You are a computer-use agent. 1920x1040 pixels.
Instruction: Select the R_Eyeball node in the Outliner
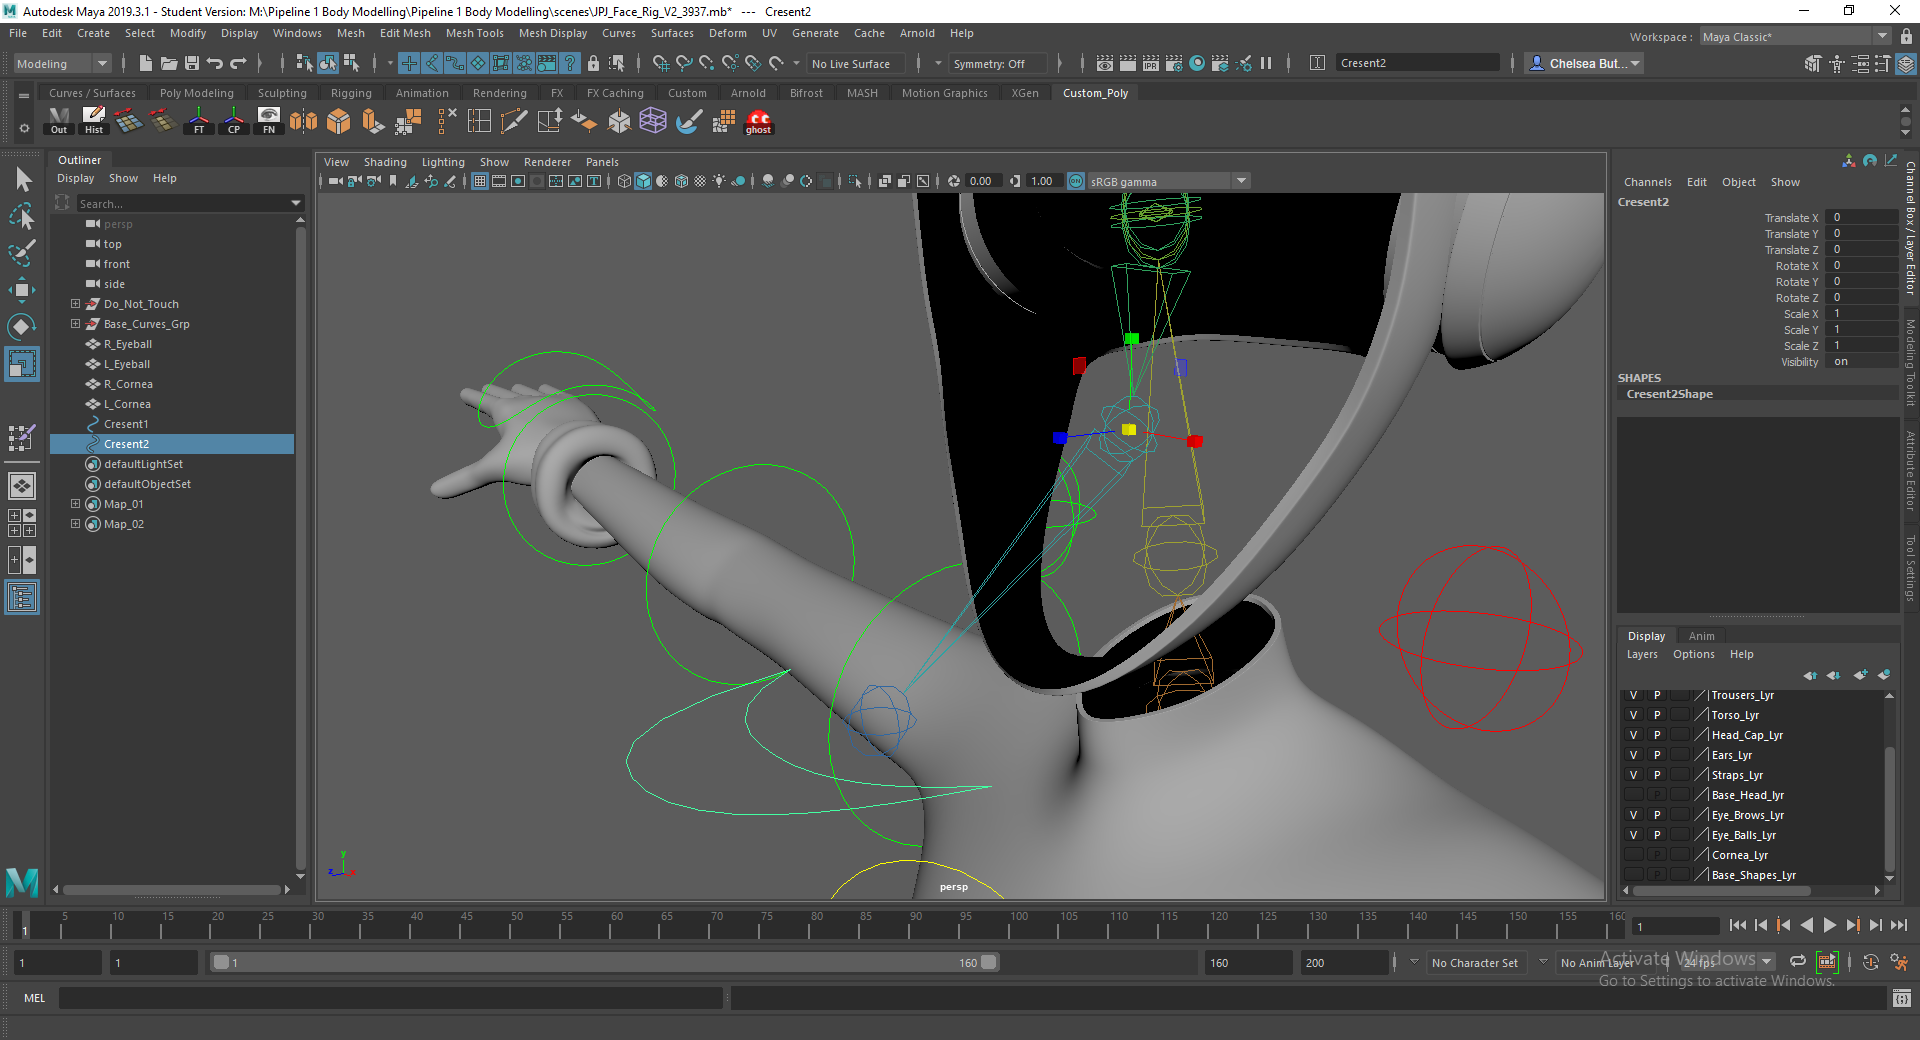coord(127,344)
